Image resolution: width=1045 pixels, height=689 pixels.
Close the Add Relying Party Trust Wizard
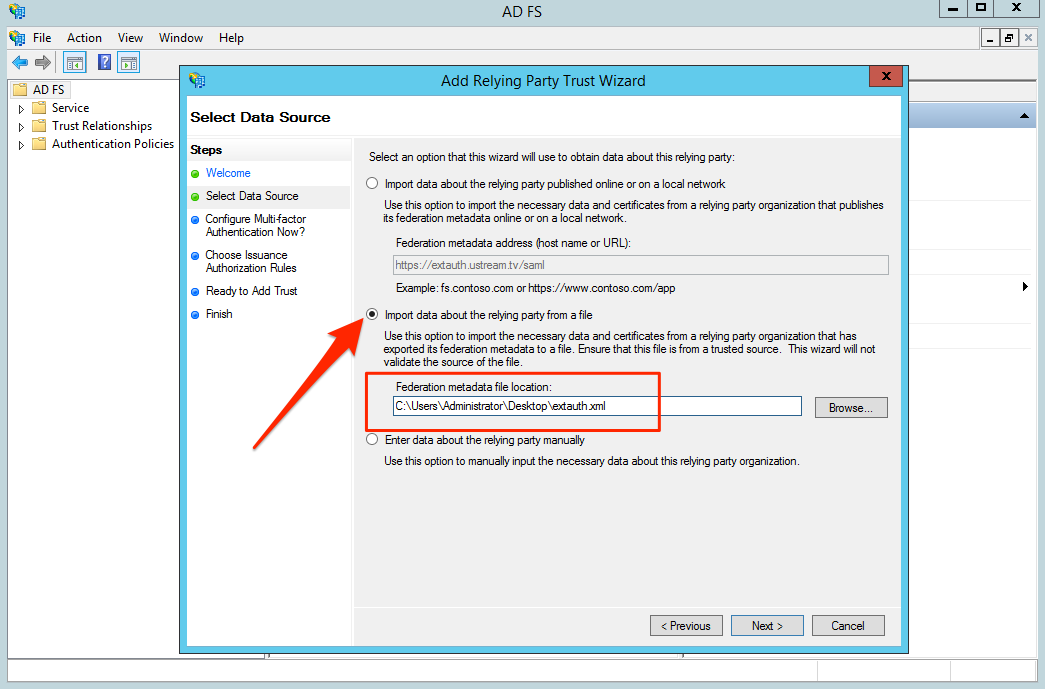886,77
